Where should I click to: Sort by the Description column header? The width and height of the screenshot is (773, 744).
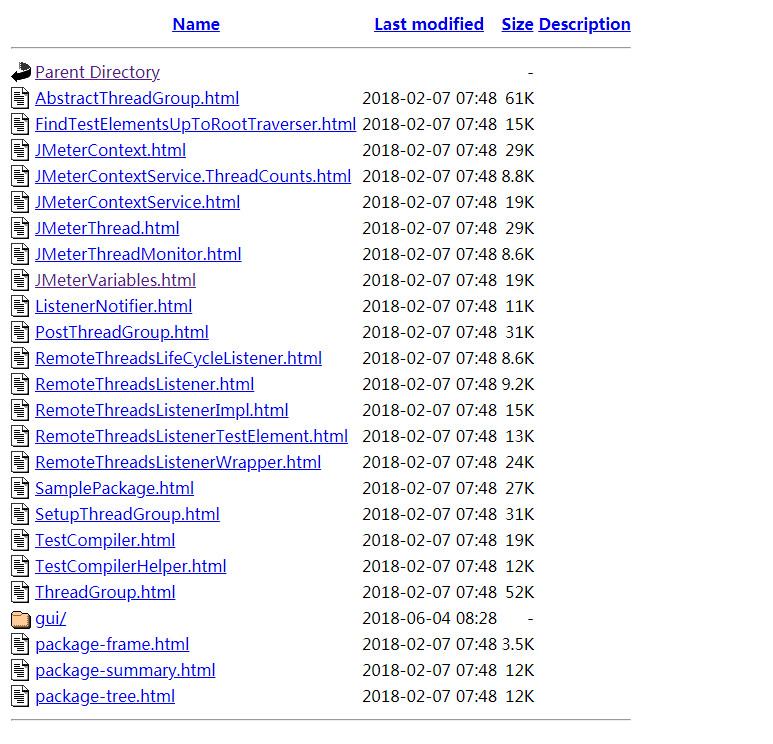pyautogui.click(x=584, y=24)
